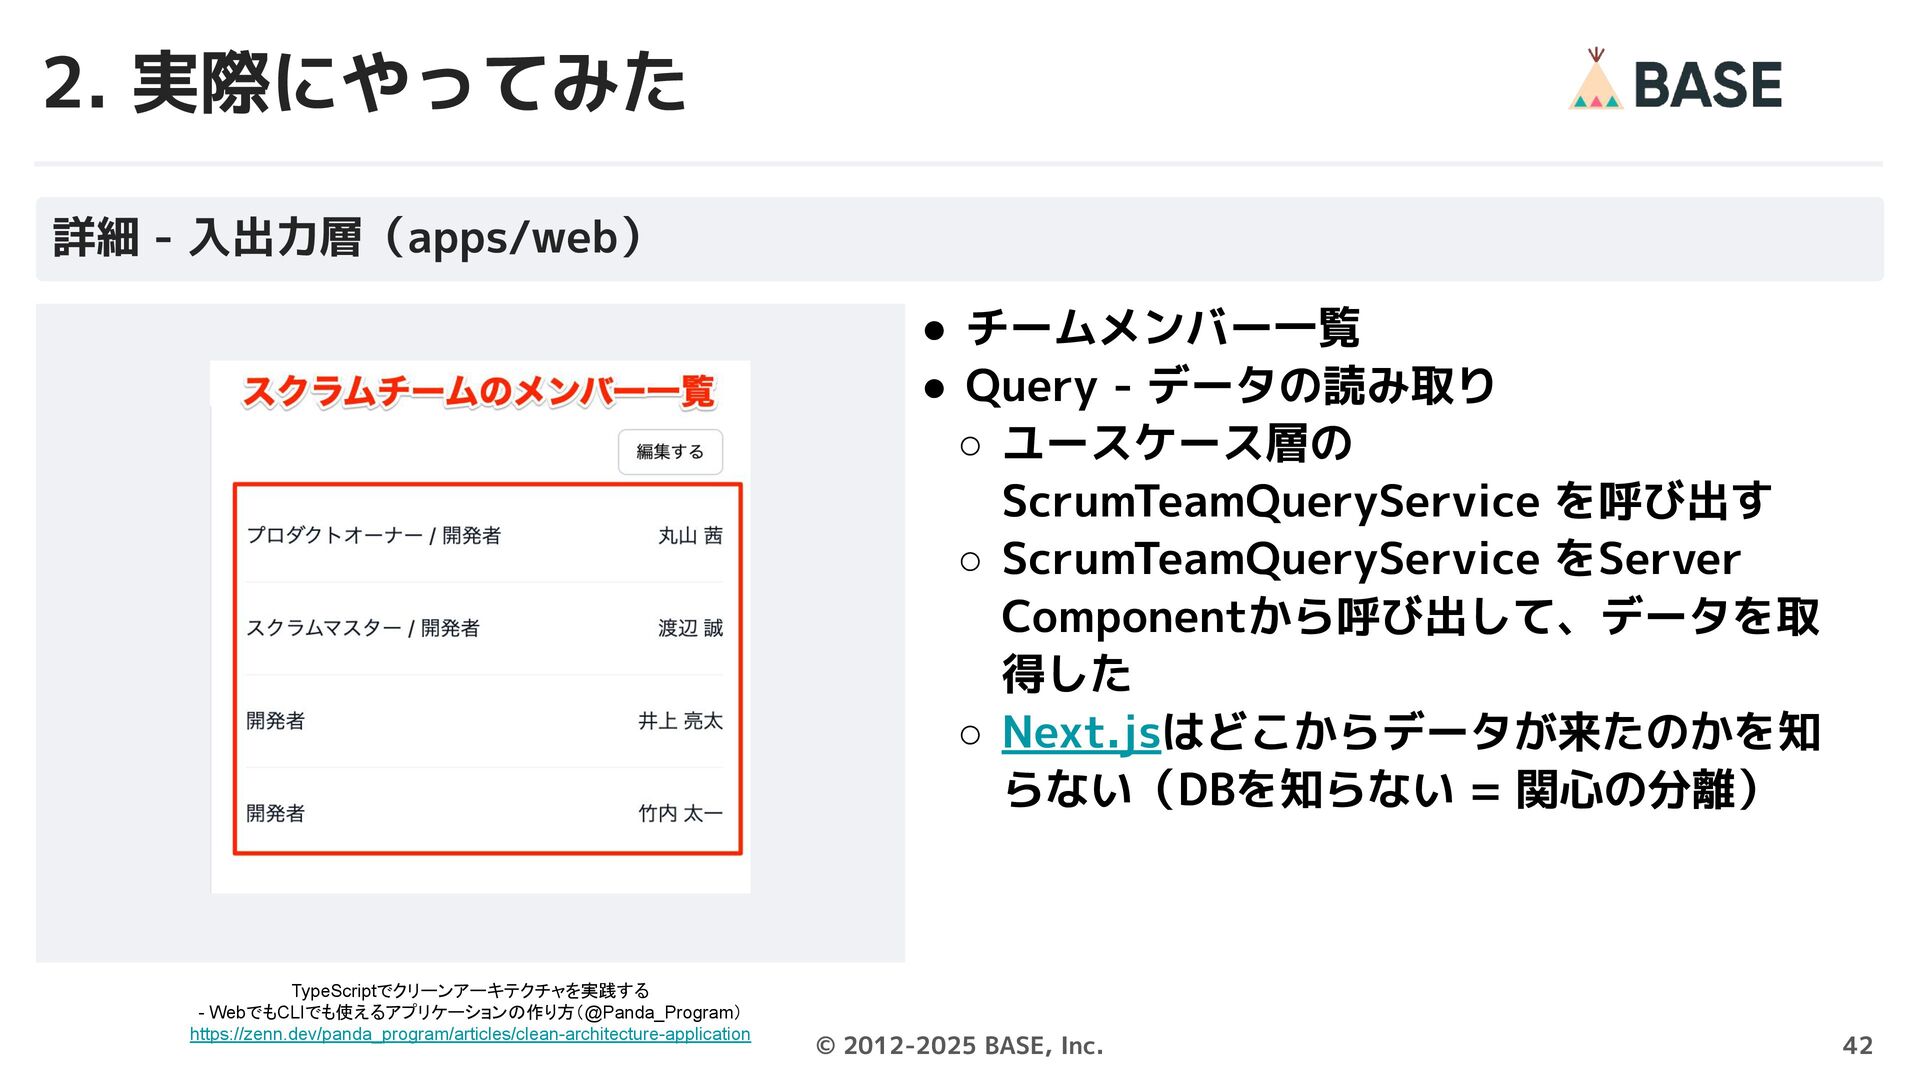Image resolution: width=1920 pixels, height=1080 pixels.
Task: Click the Query - データの読み取り bullet
Action: (x=1229, y=386)
